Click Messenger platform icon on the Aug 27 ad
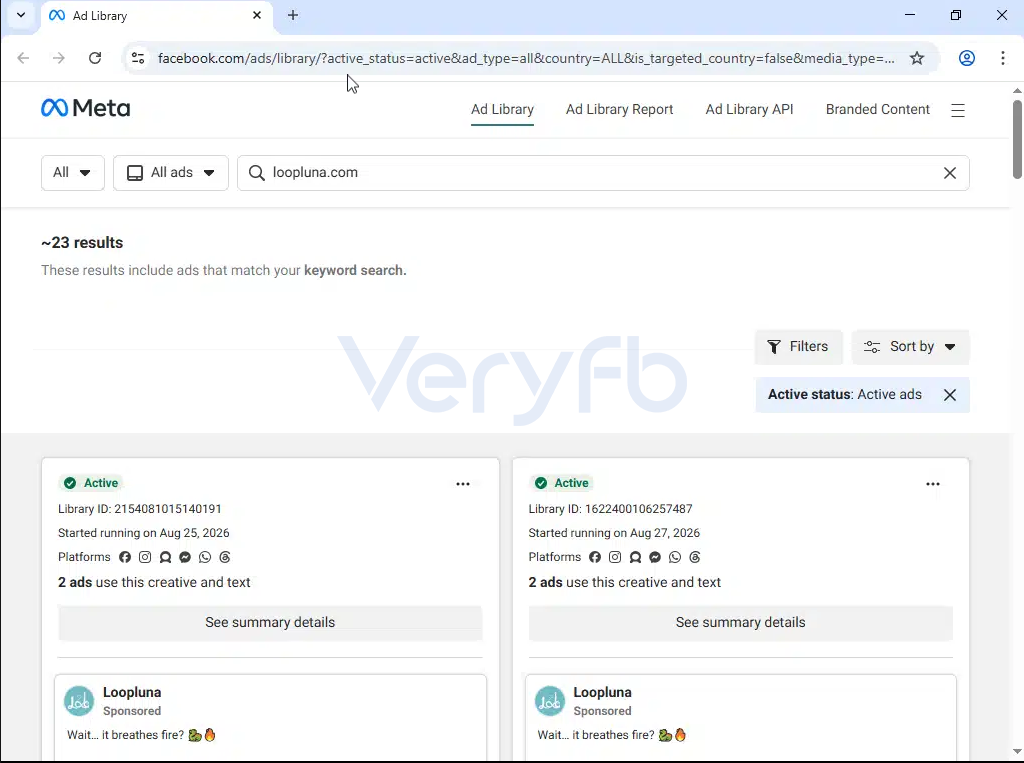Viewport: 1024px width, 763px height. pos(655,557)
